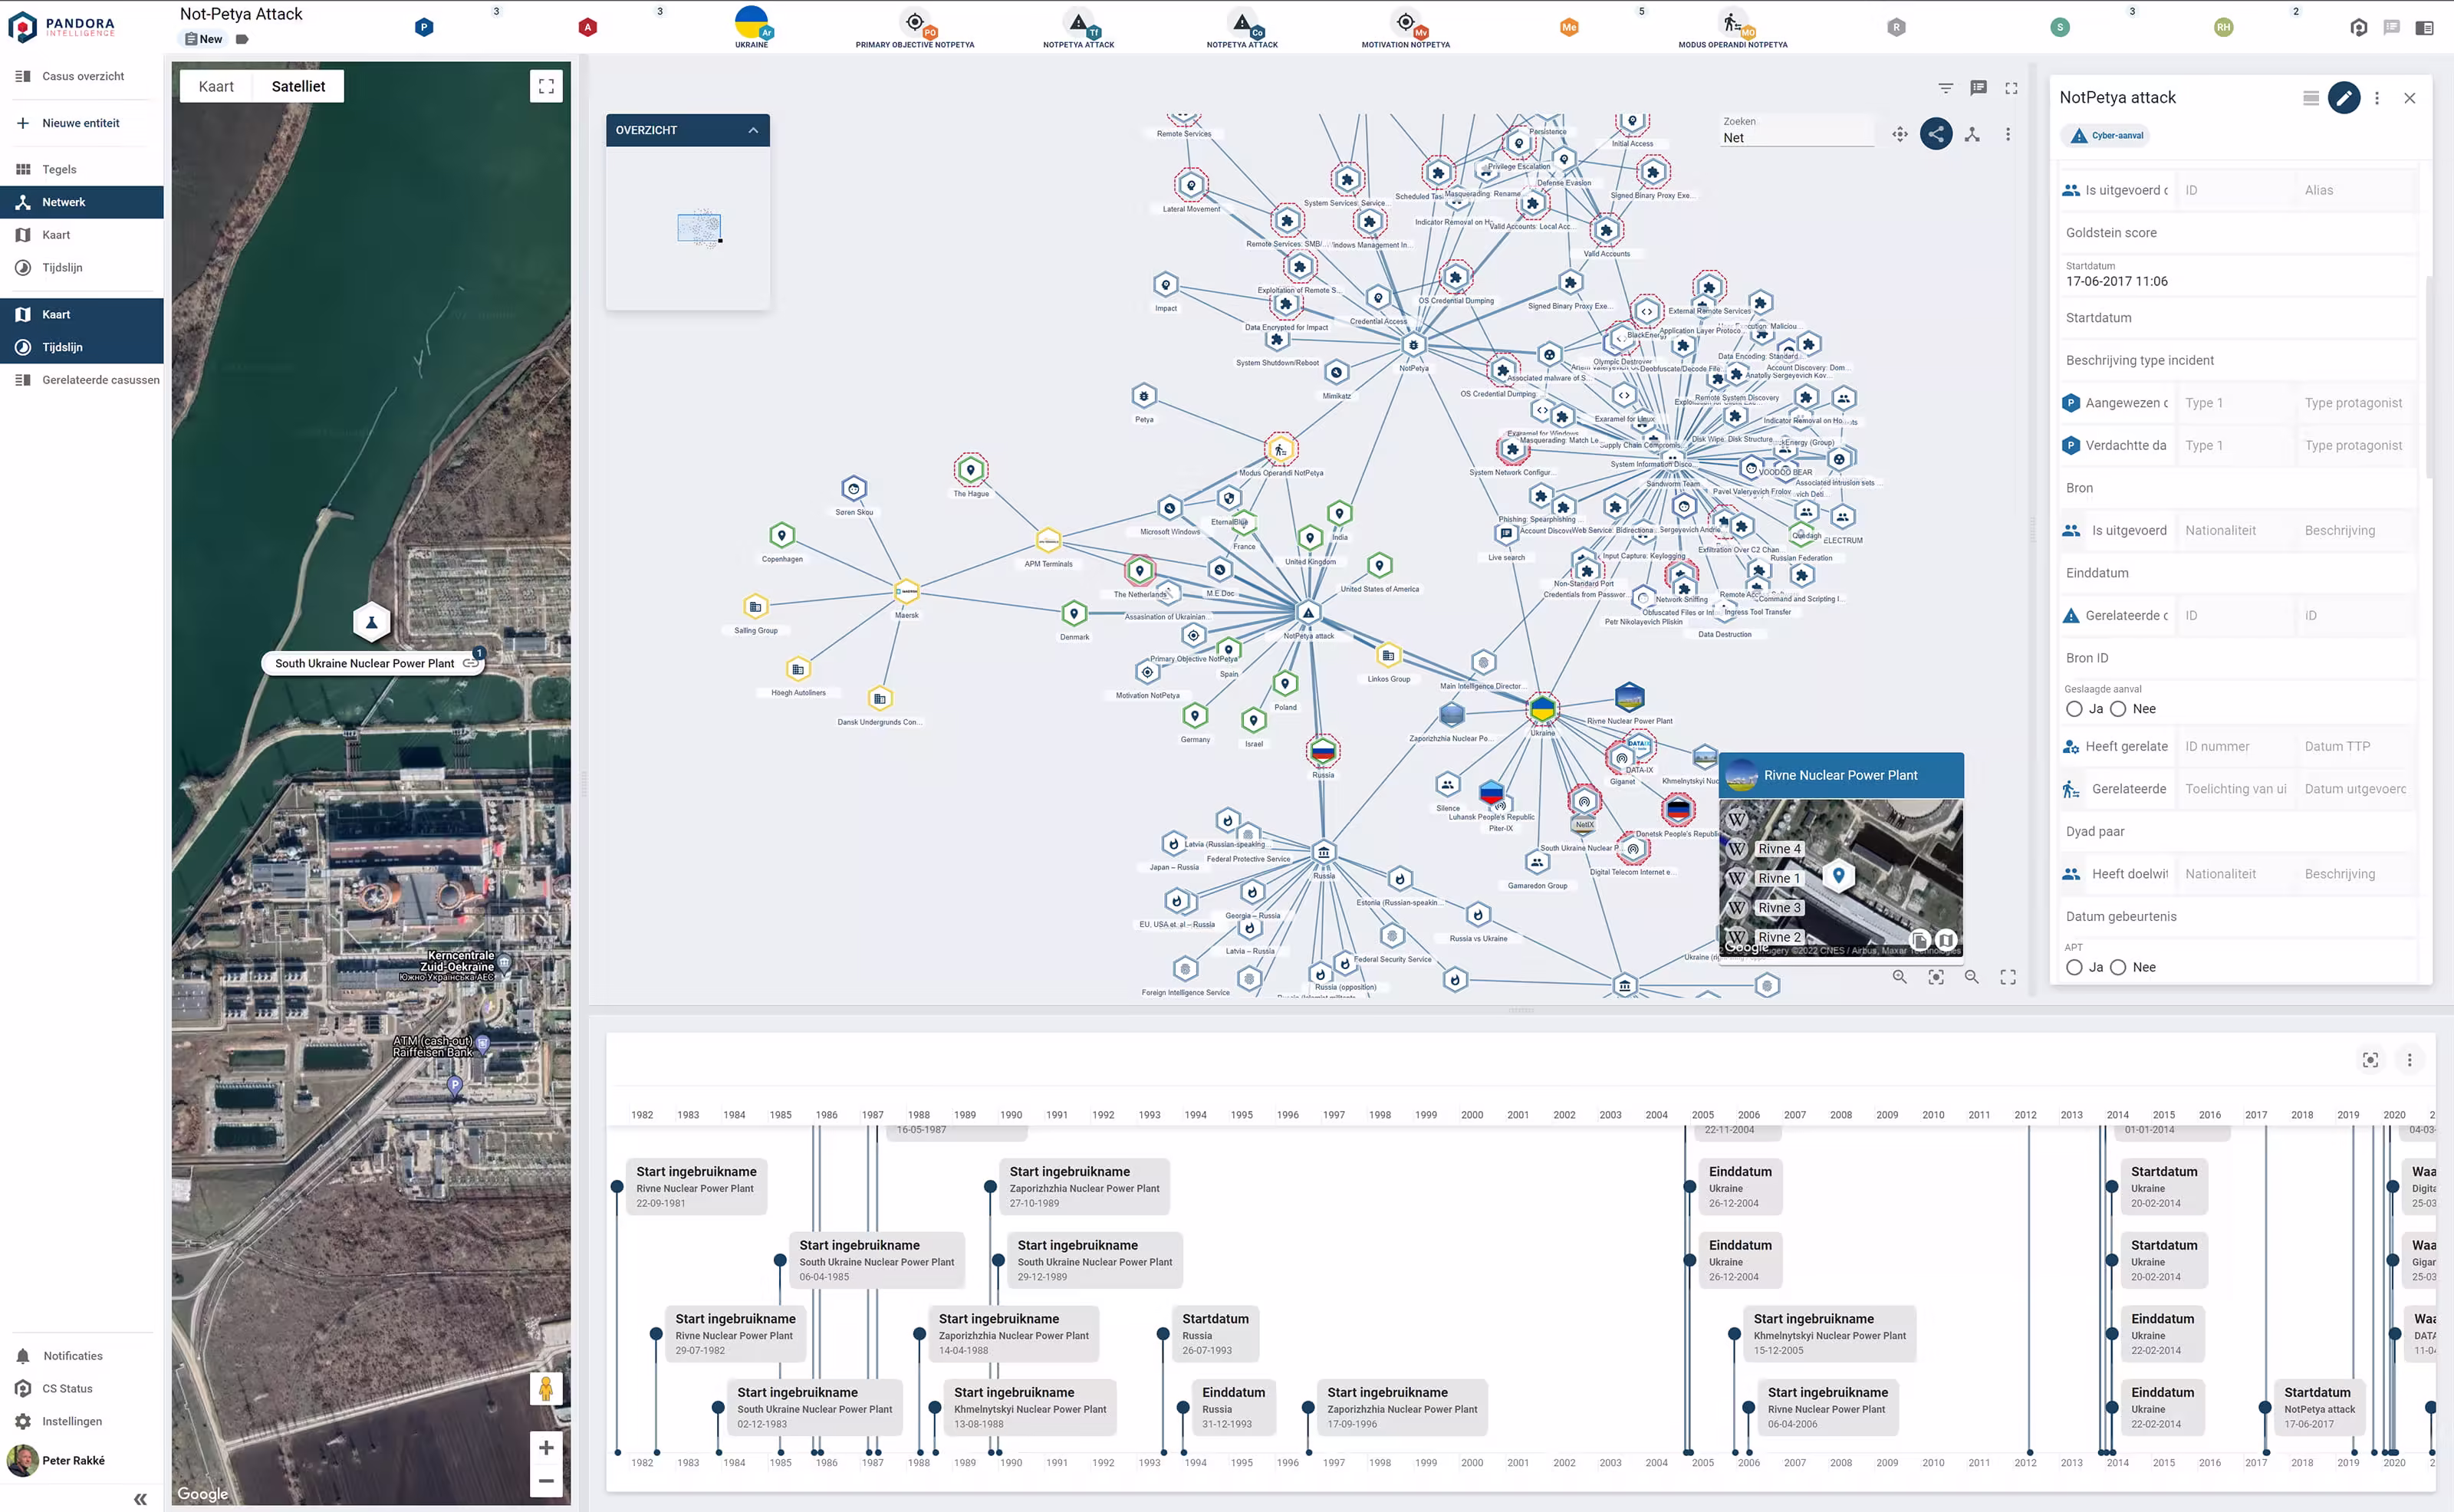Click the New label under Not-Petya Attack
Screen dimensions: 2454x1512
point(202,38)
